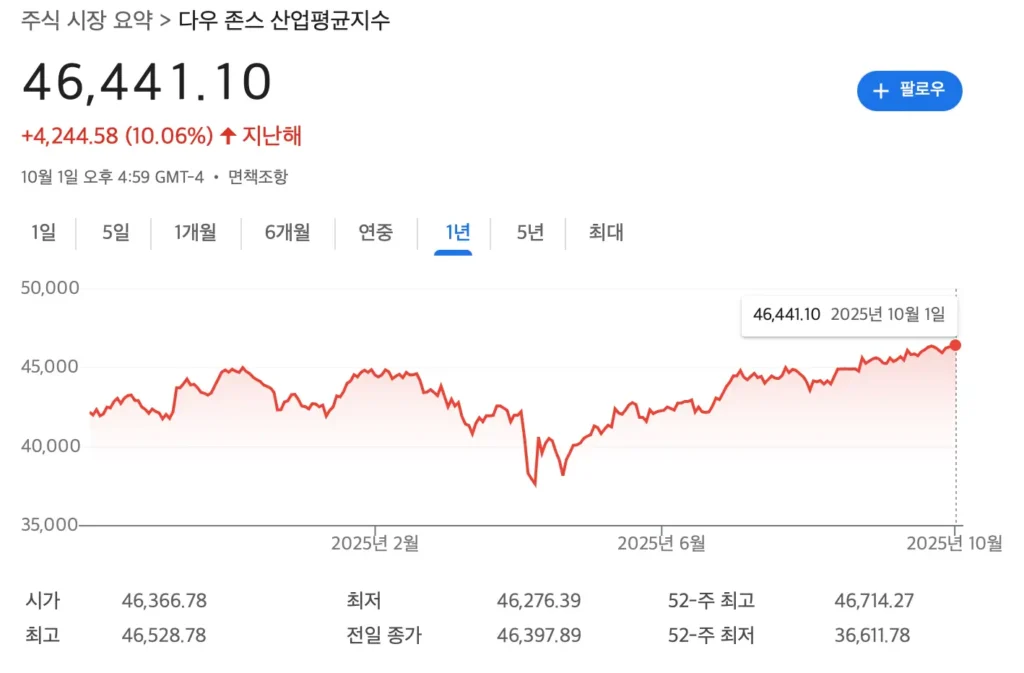1024x673 pixels.
Task: Follow the index via 팔로우 button
Action: coord(909,91)
